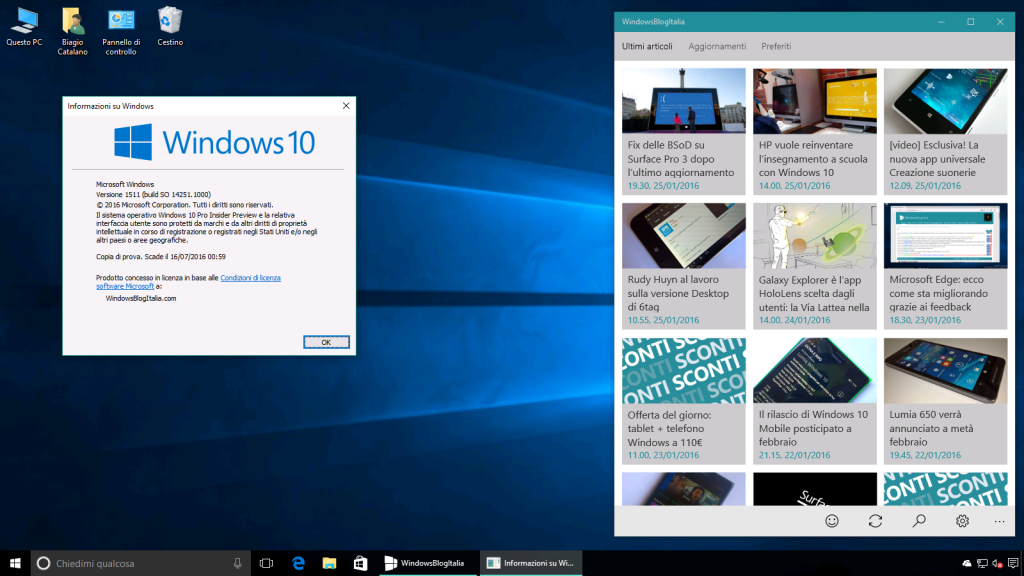Screen dimensions: 1024x576
Task: Refresh the article feed in WindowsBlogItalia
Action: pos(874,521)
